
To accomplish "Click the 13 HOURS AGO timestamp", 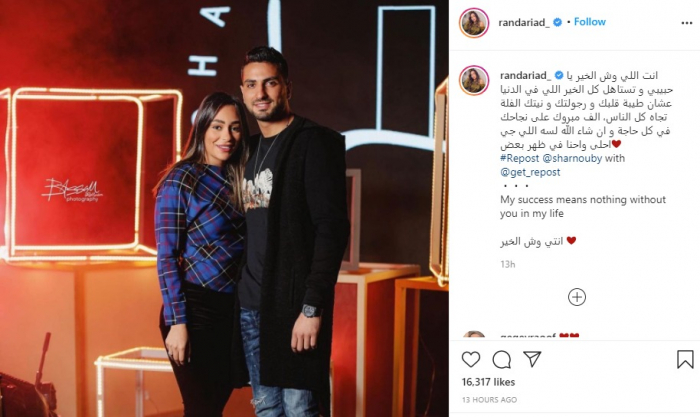I will 489,400.
